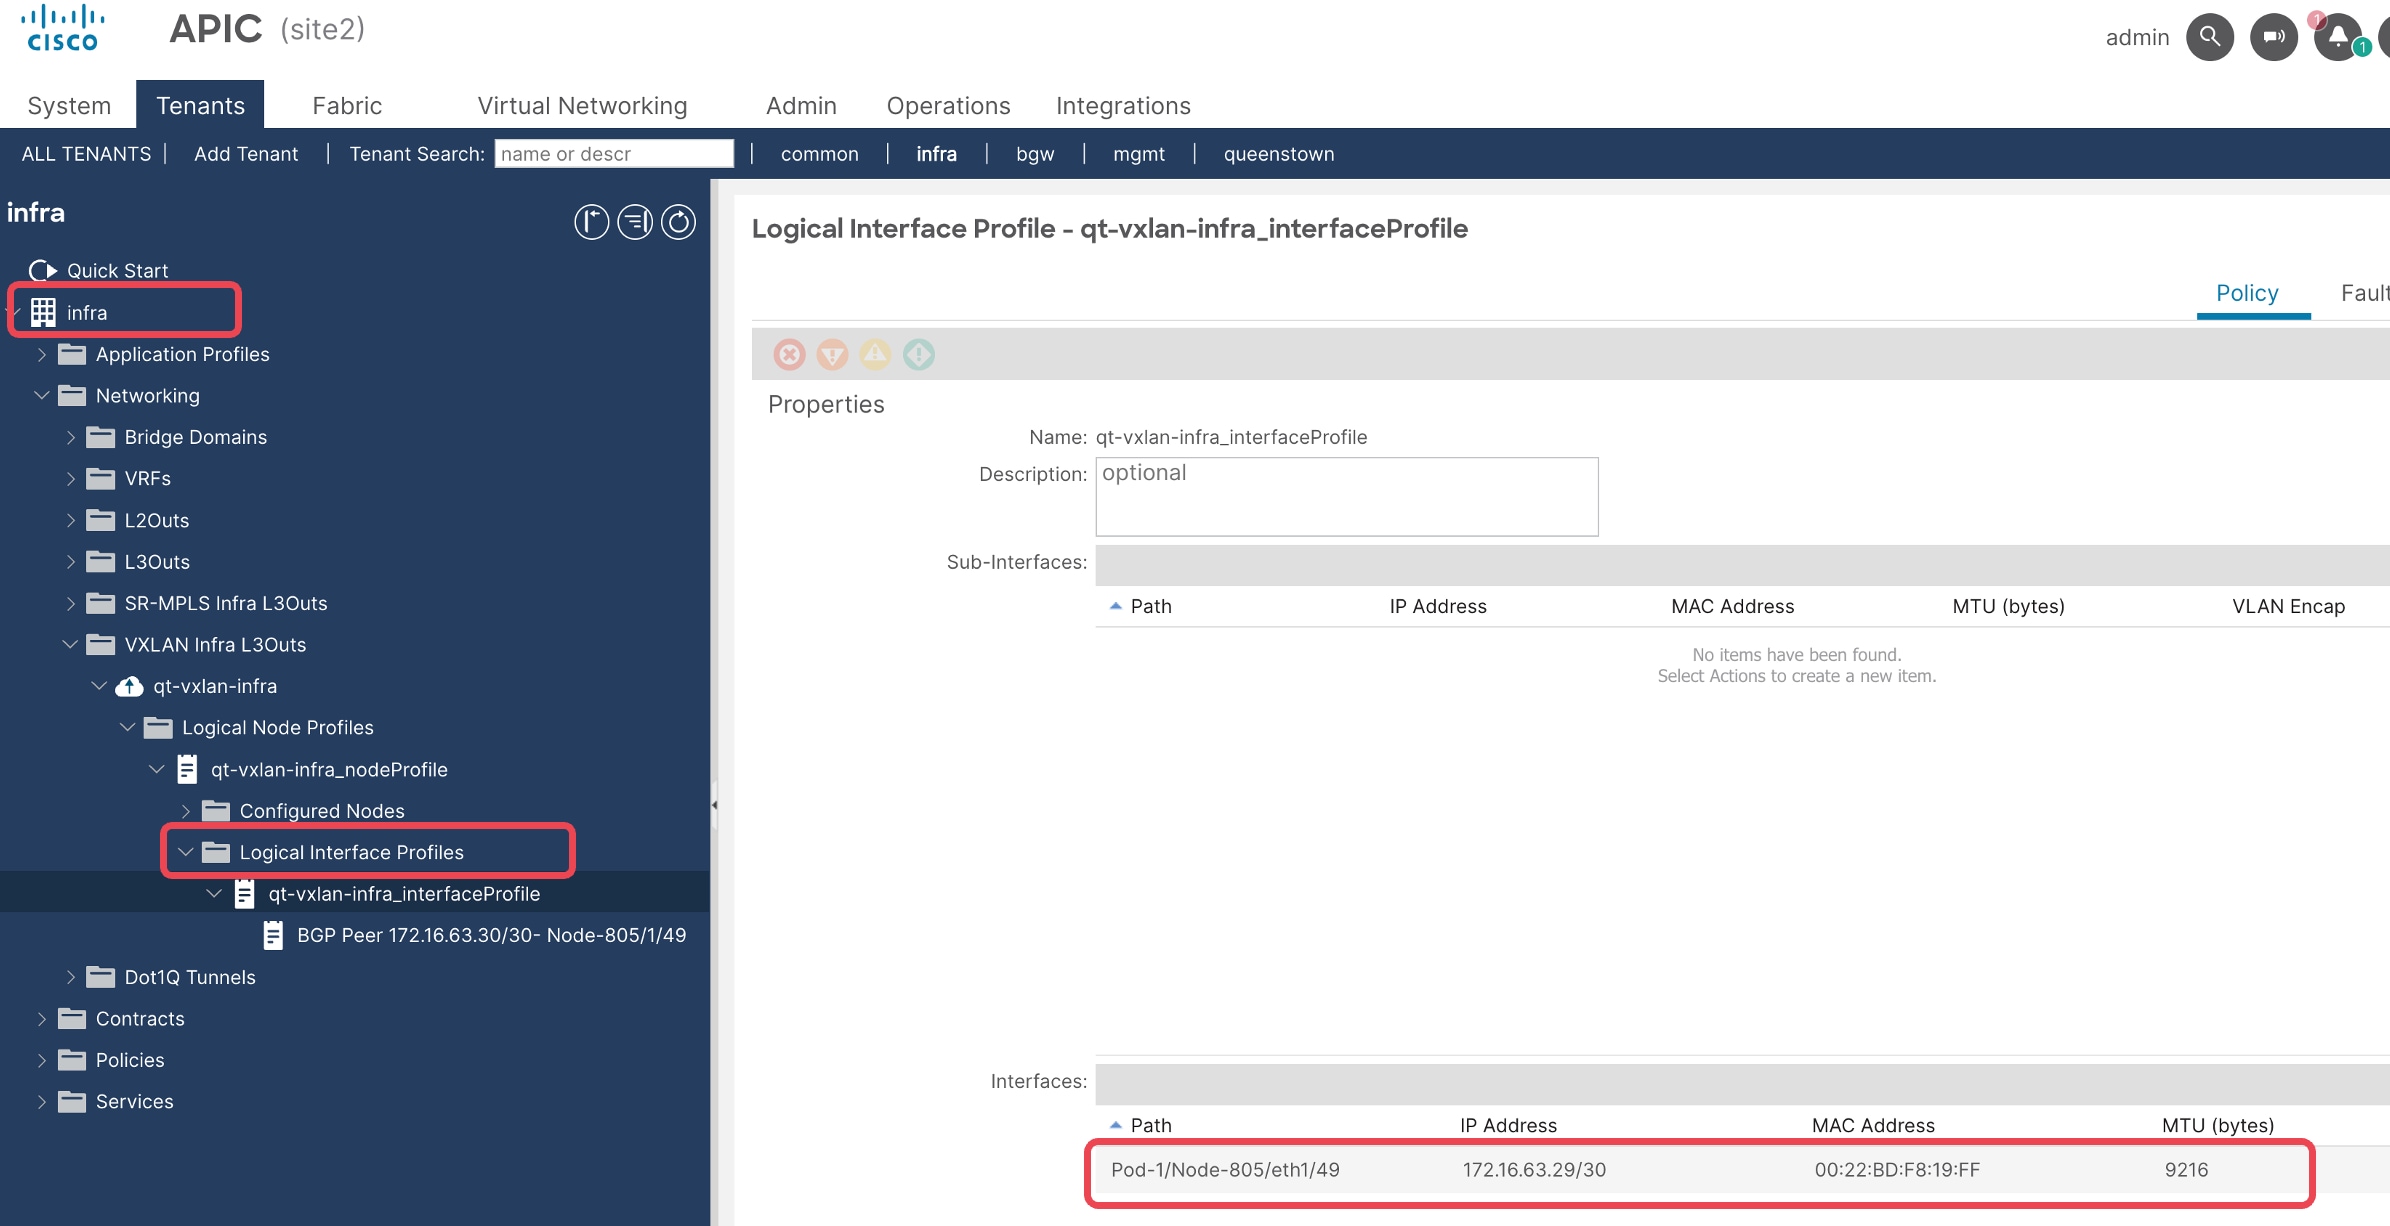This screenshot has height=1226, width=2390.
Task: Click the yellow minor fault icon
Action: point(875,354)
